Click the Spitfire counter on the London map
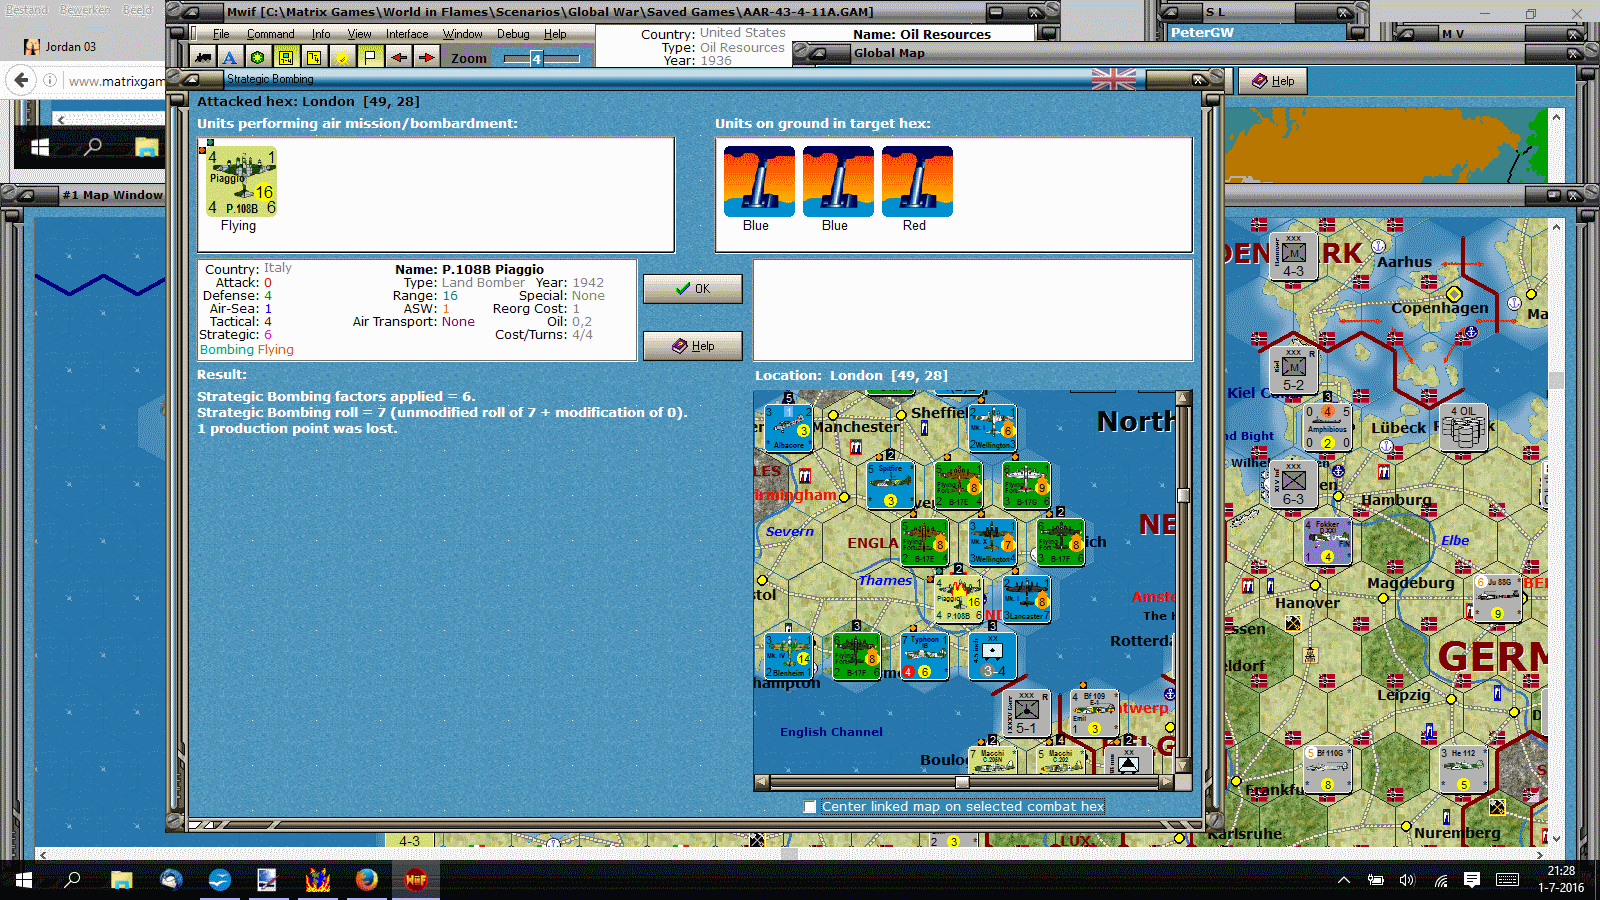The image size is (1600, 900). pyautogui.click(x=890, y=485)
